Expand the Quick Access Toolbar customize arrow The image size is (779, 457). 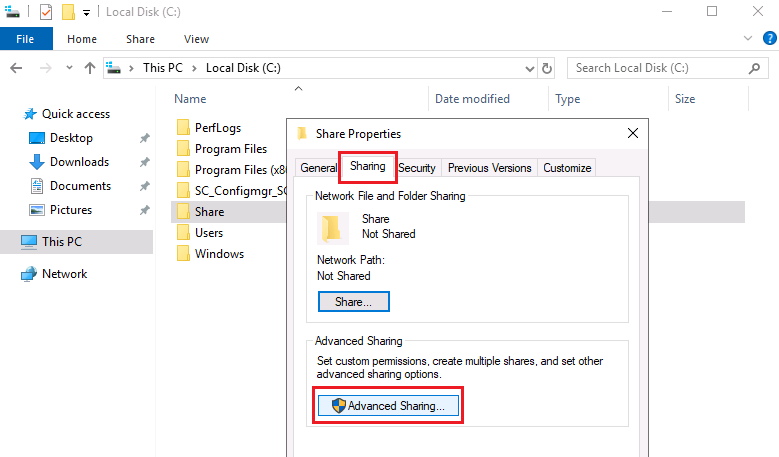click(86, 13)
